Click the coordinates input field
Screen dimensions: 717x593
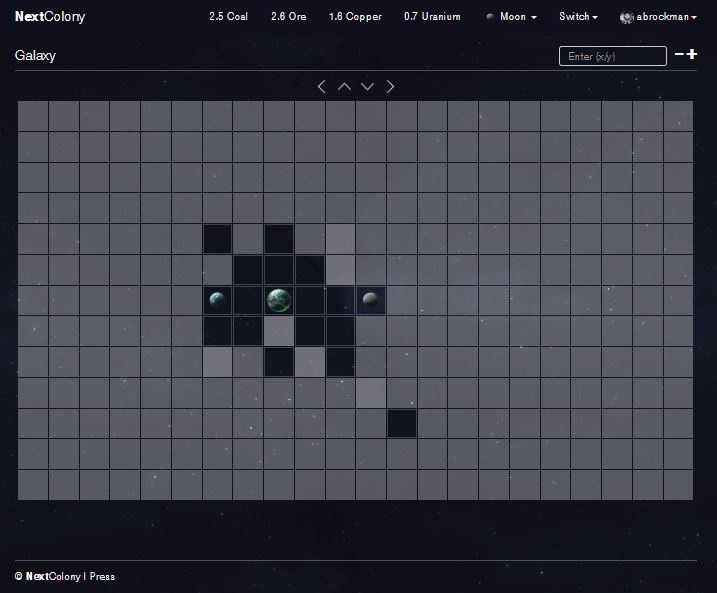pos(612,56)
